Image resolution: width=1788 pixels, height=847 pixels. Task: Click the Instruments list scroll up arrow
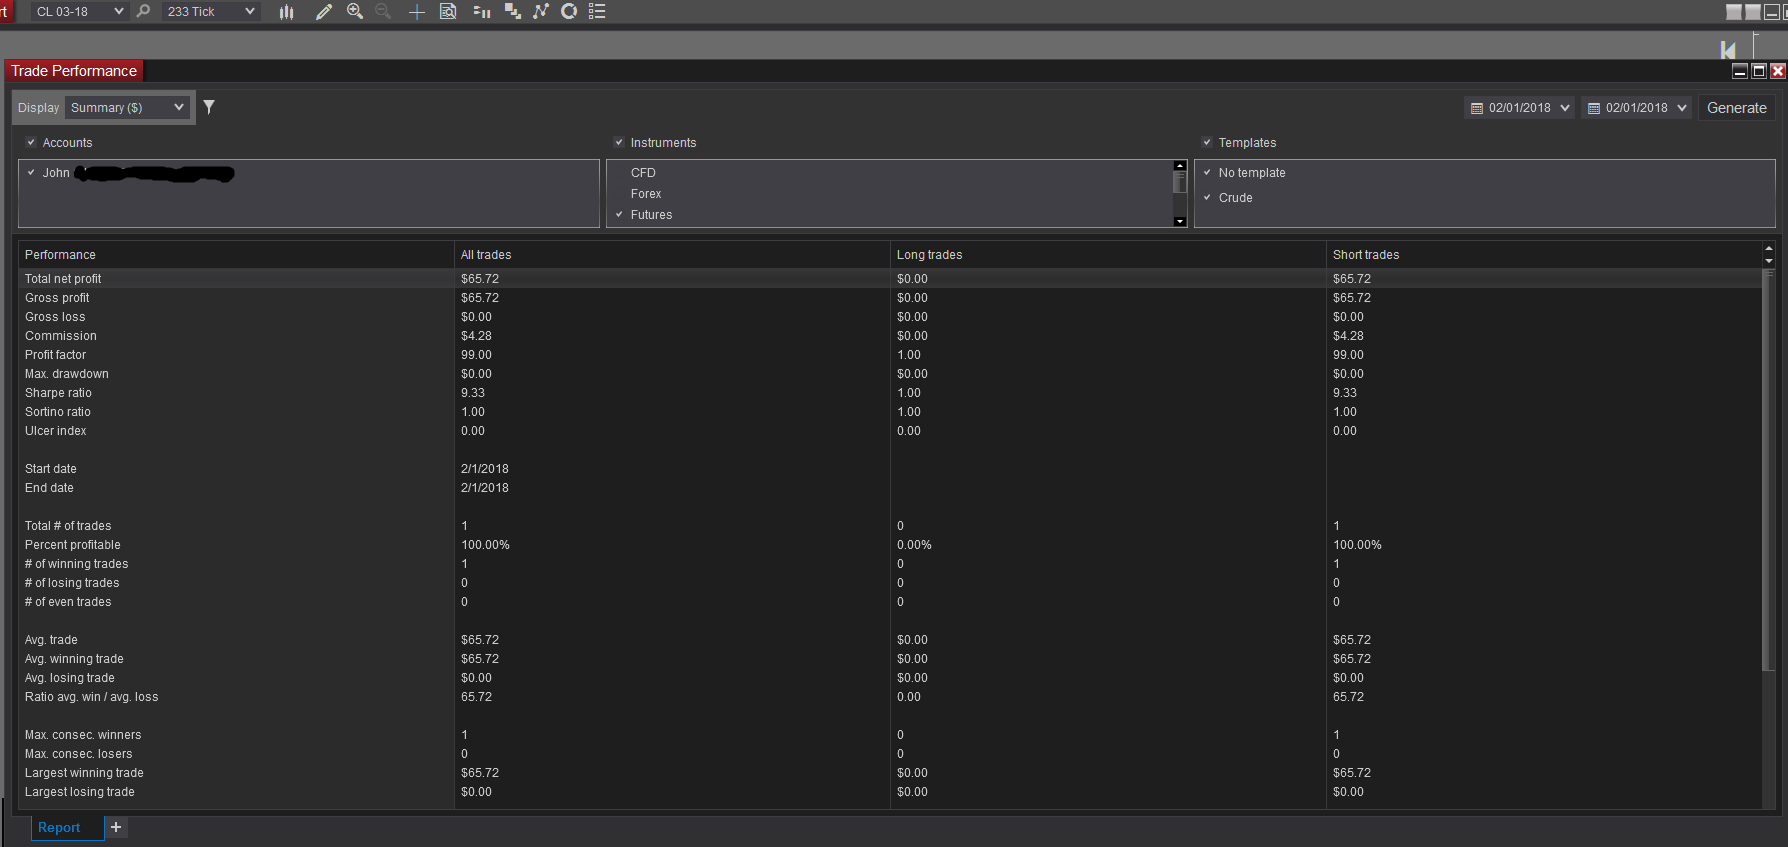point(1180,166)
